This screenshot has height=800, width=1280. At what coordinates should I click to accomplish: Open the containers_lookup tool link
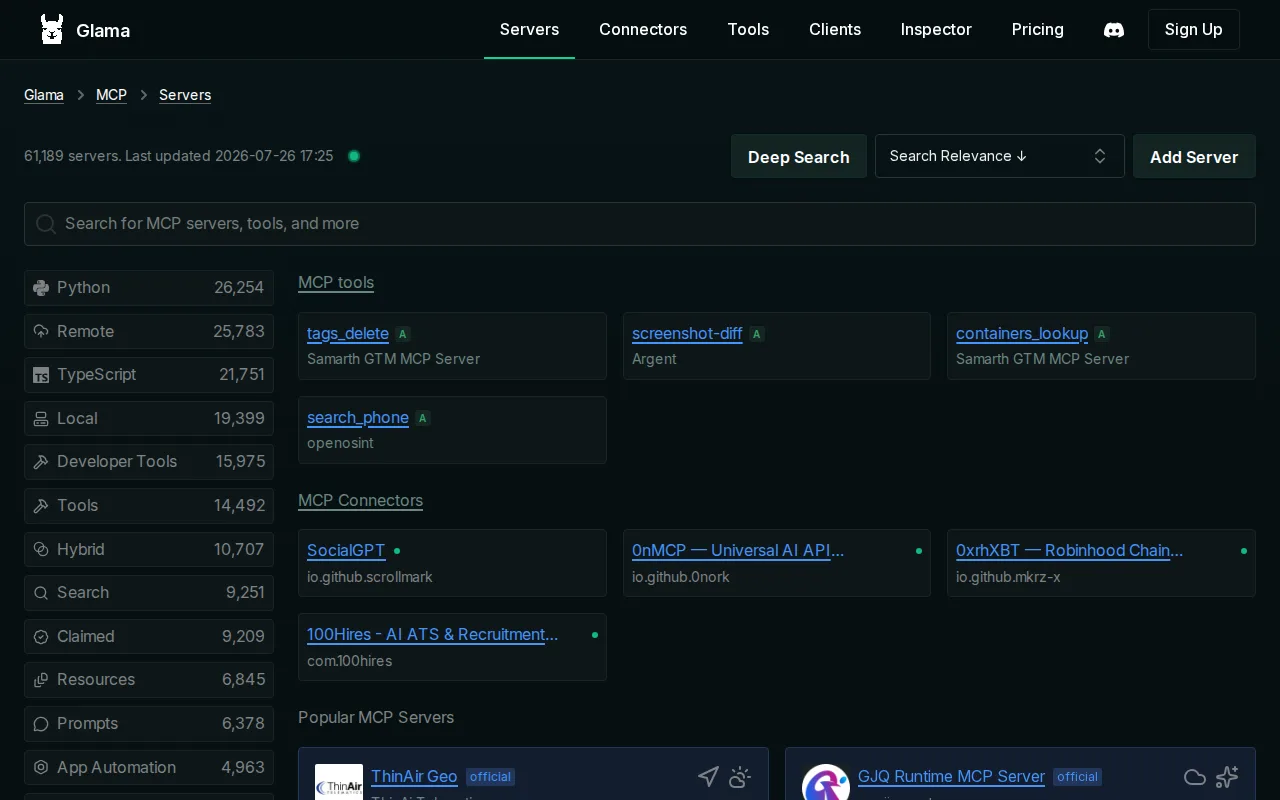click(1022, 334)
